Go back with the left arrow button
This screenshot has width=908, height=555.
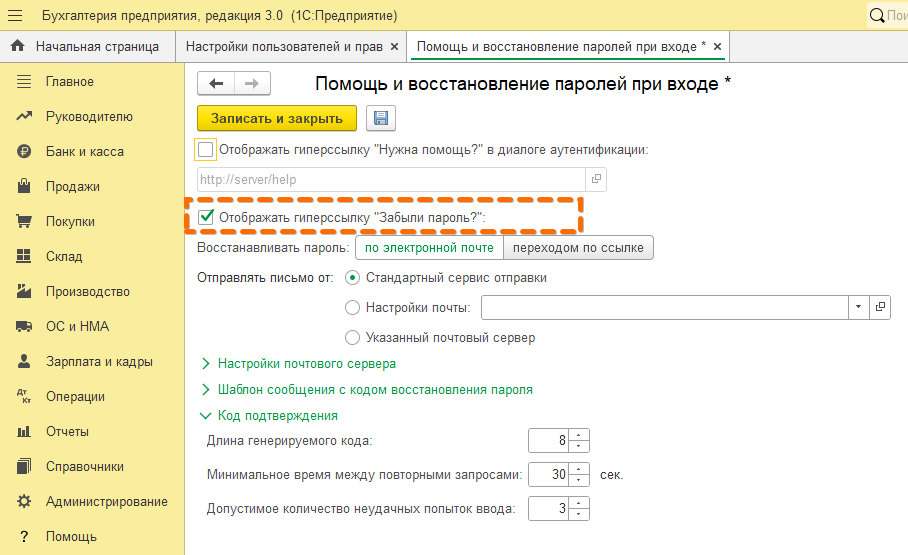pyautogui.click(x=216, y=83)
